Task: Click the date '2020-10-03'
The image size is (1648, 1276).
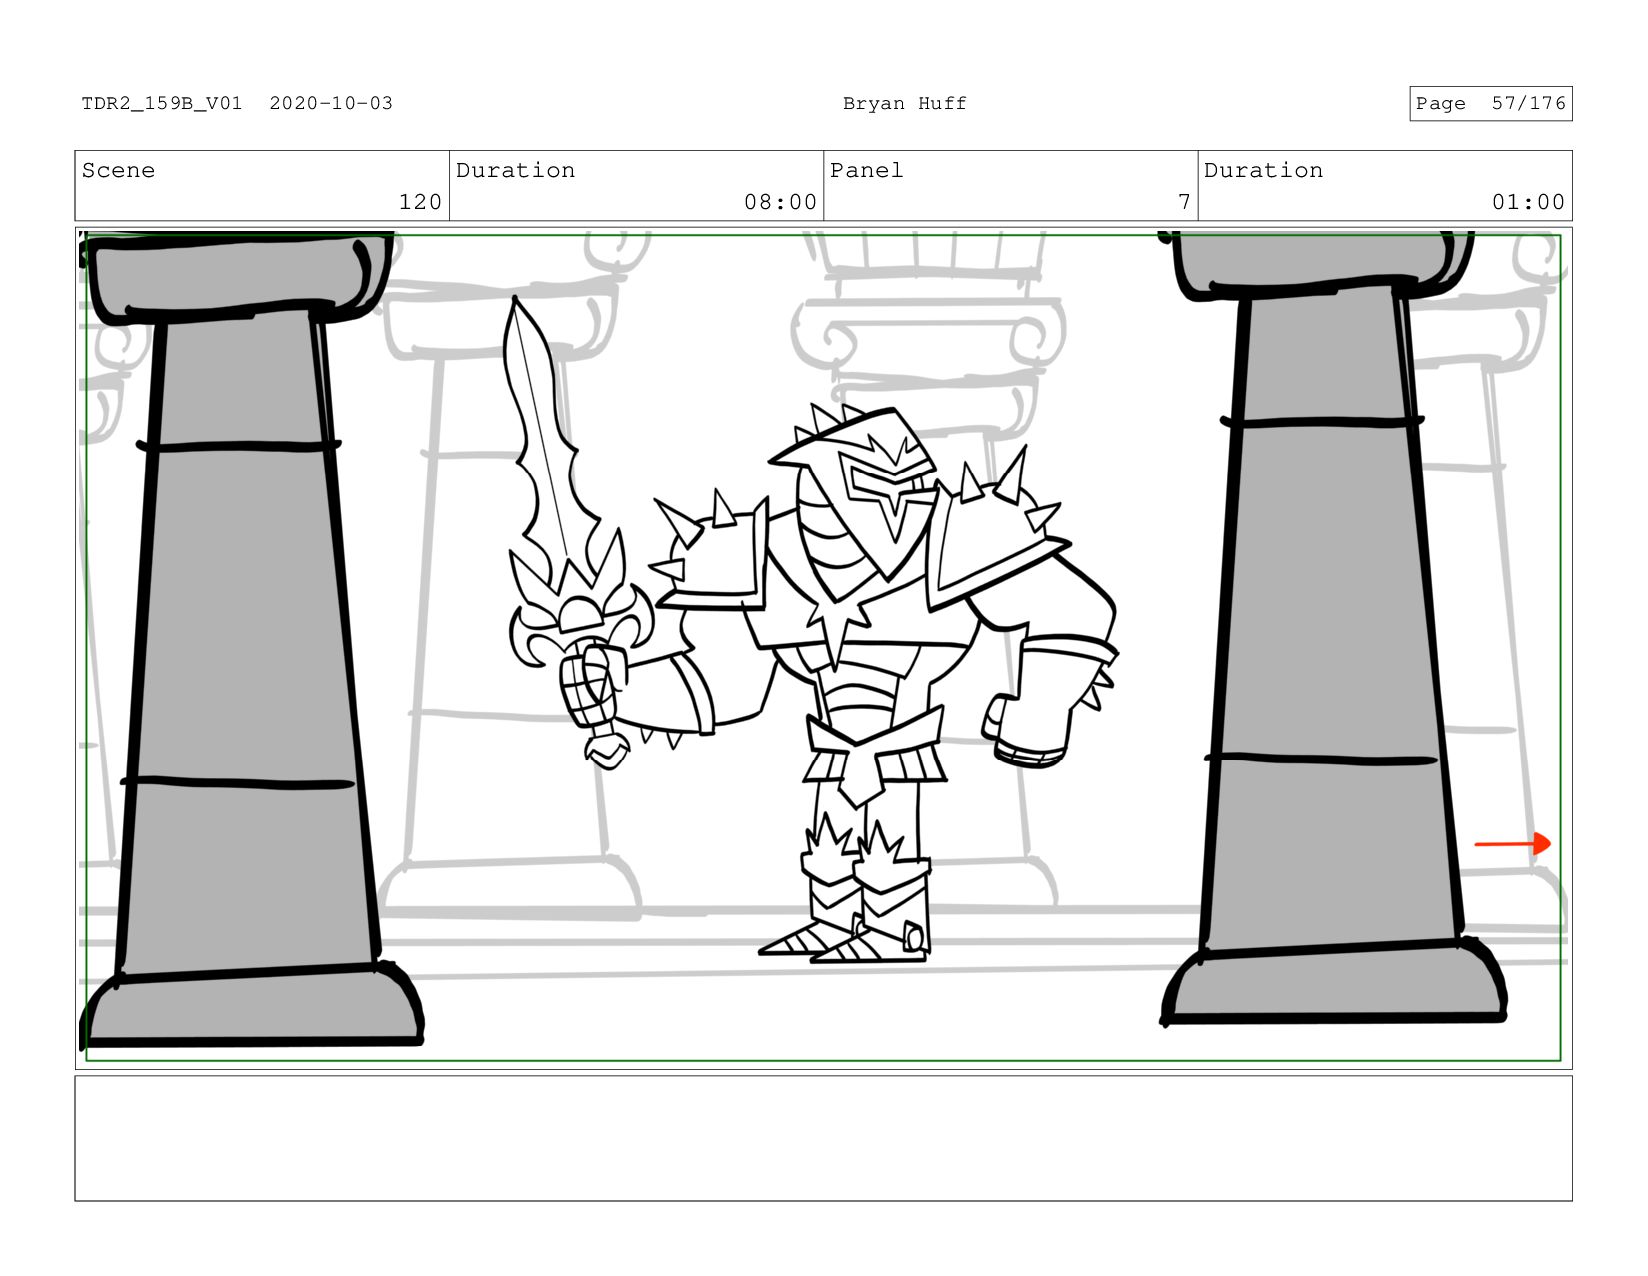Action: (331, 103)
